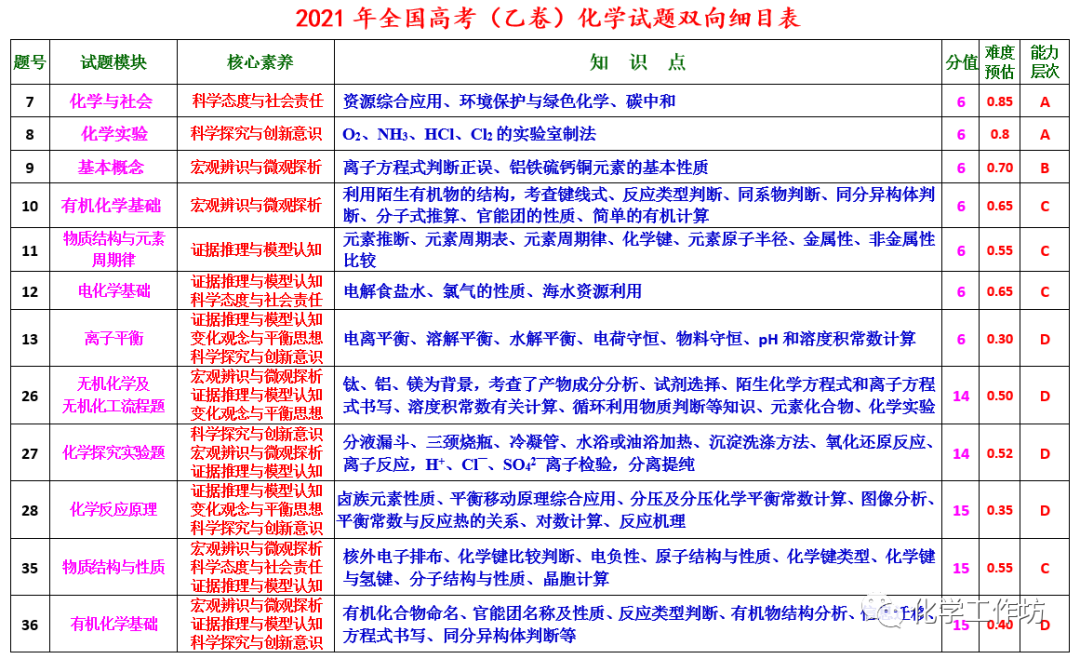Click ability level D in row 13
Screen dimensions: 1080x659
click(x=1044, y=339)
